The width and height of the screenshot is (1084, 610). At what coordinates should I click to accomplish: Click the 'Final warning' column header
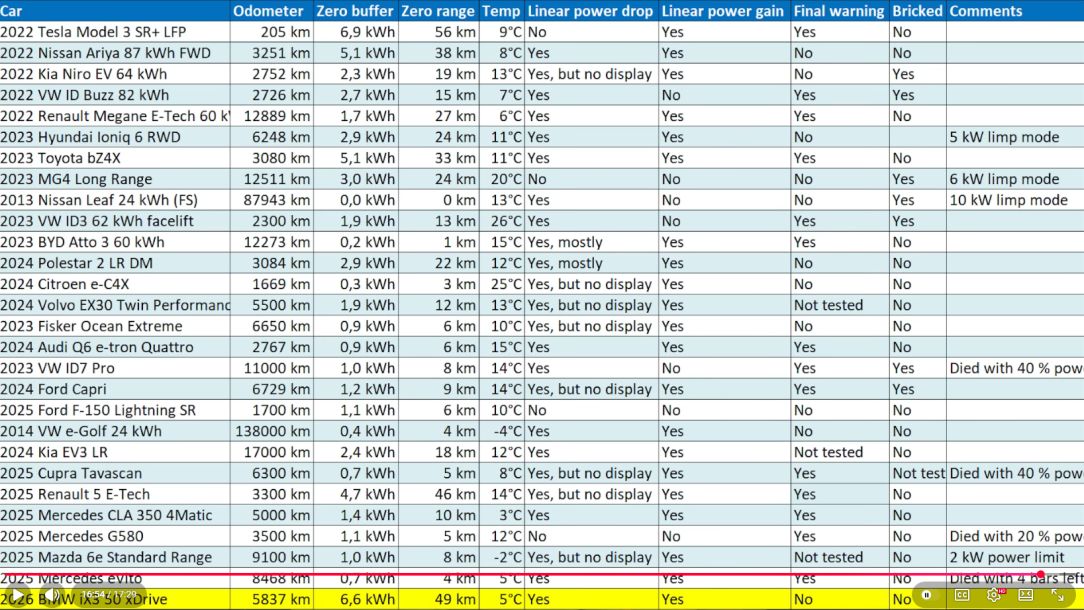tap(839, 11)
